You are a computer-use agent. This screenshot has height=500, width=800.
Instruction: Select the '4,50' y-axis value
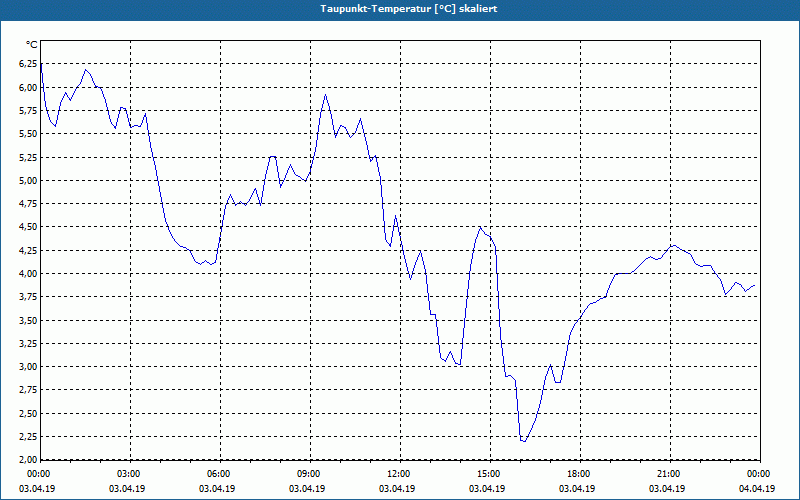click(x=28, y=227)
